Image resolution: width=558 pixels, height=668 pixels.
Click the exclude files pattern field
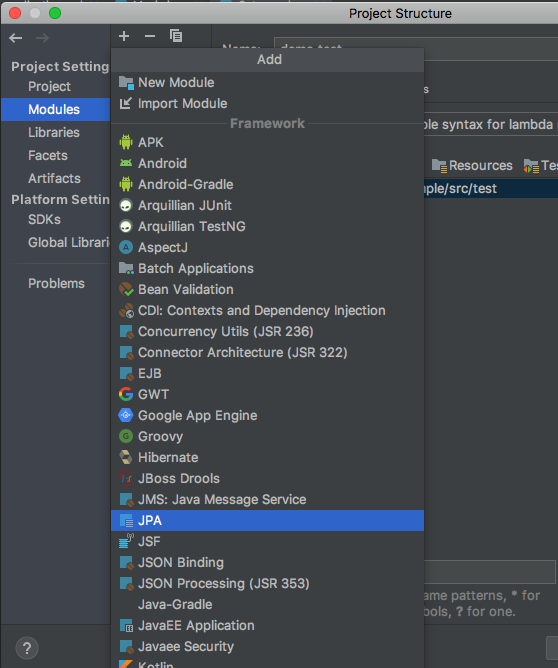pyautogui.click(x=490, y=572)
